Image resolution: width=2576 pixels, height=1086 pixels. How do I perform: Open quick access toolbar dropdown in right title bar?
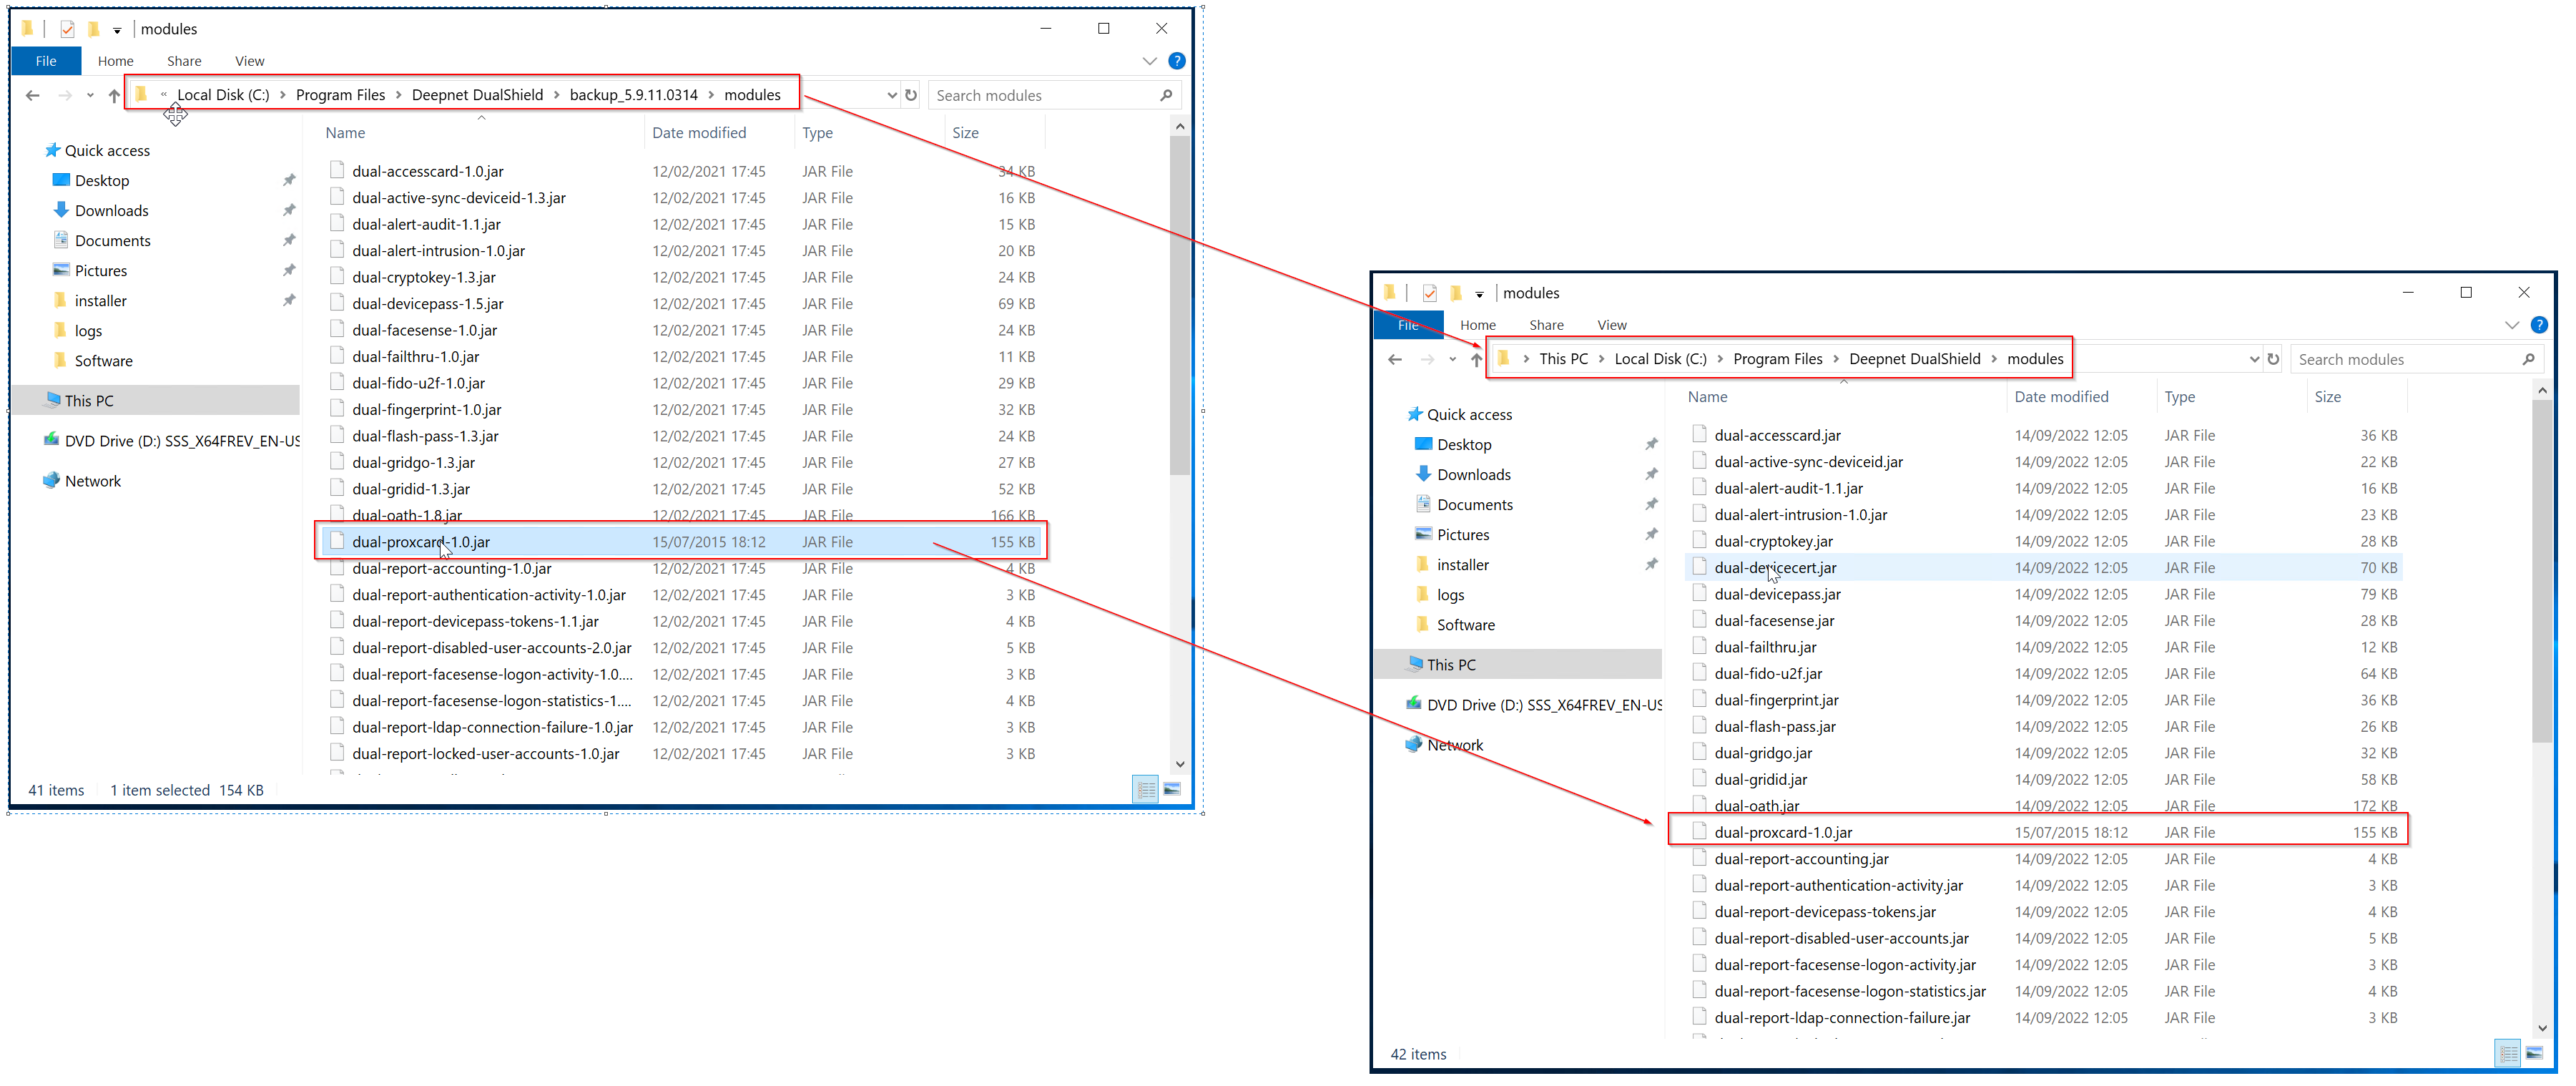(1480, 294)
